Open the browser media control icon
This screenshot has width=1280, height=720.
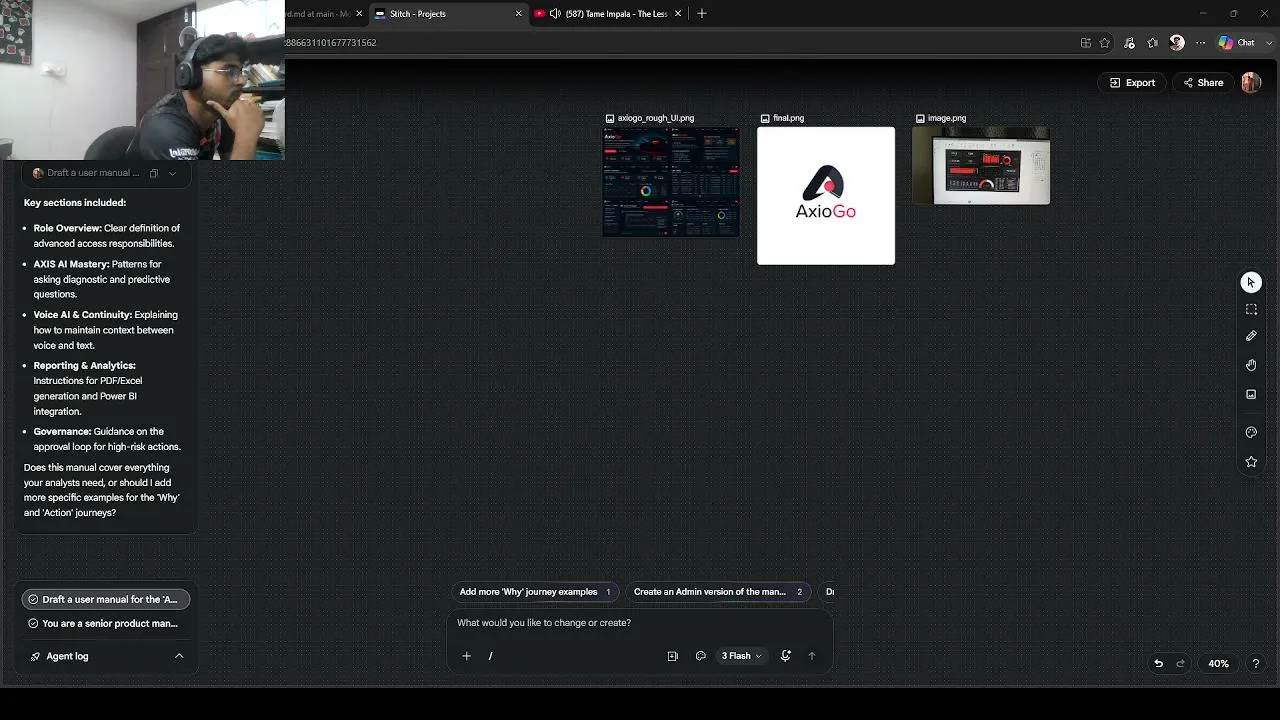(x=1129, y=43)
